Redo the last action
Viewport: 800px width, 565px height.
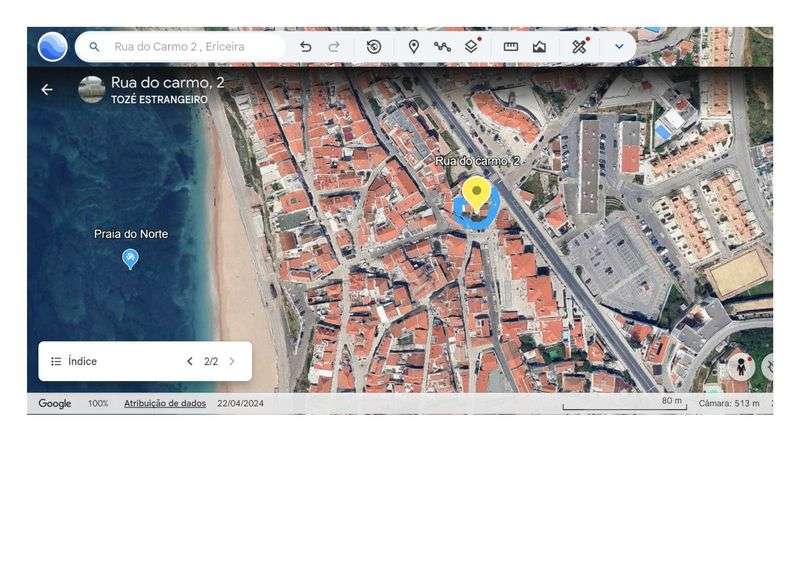tap(334, 47)
